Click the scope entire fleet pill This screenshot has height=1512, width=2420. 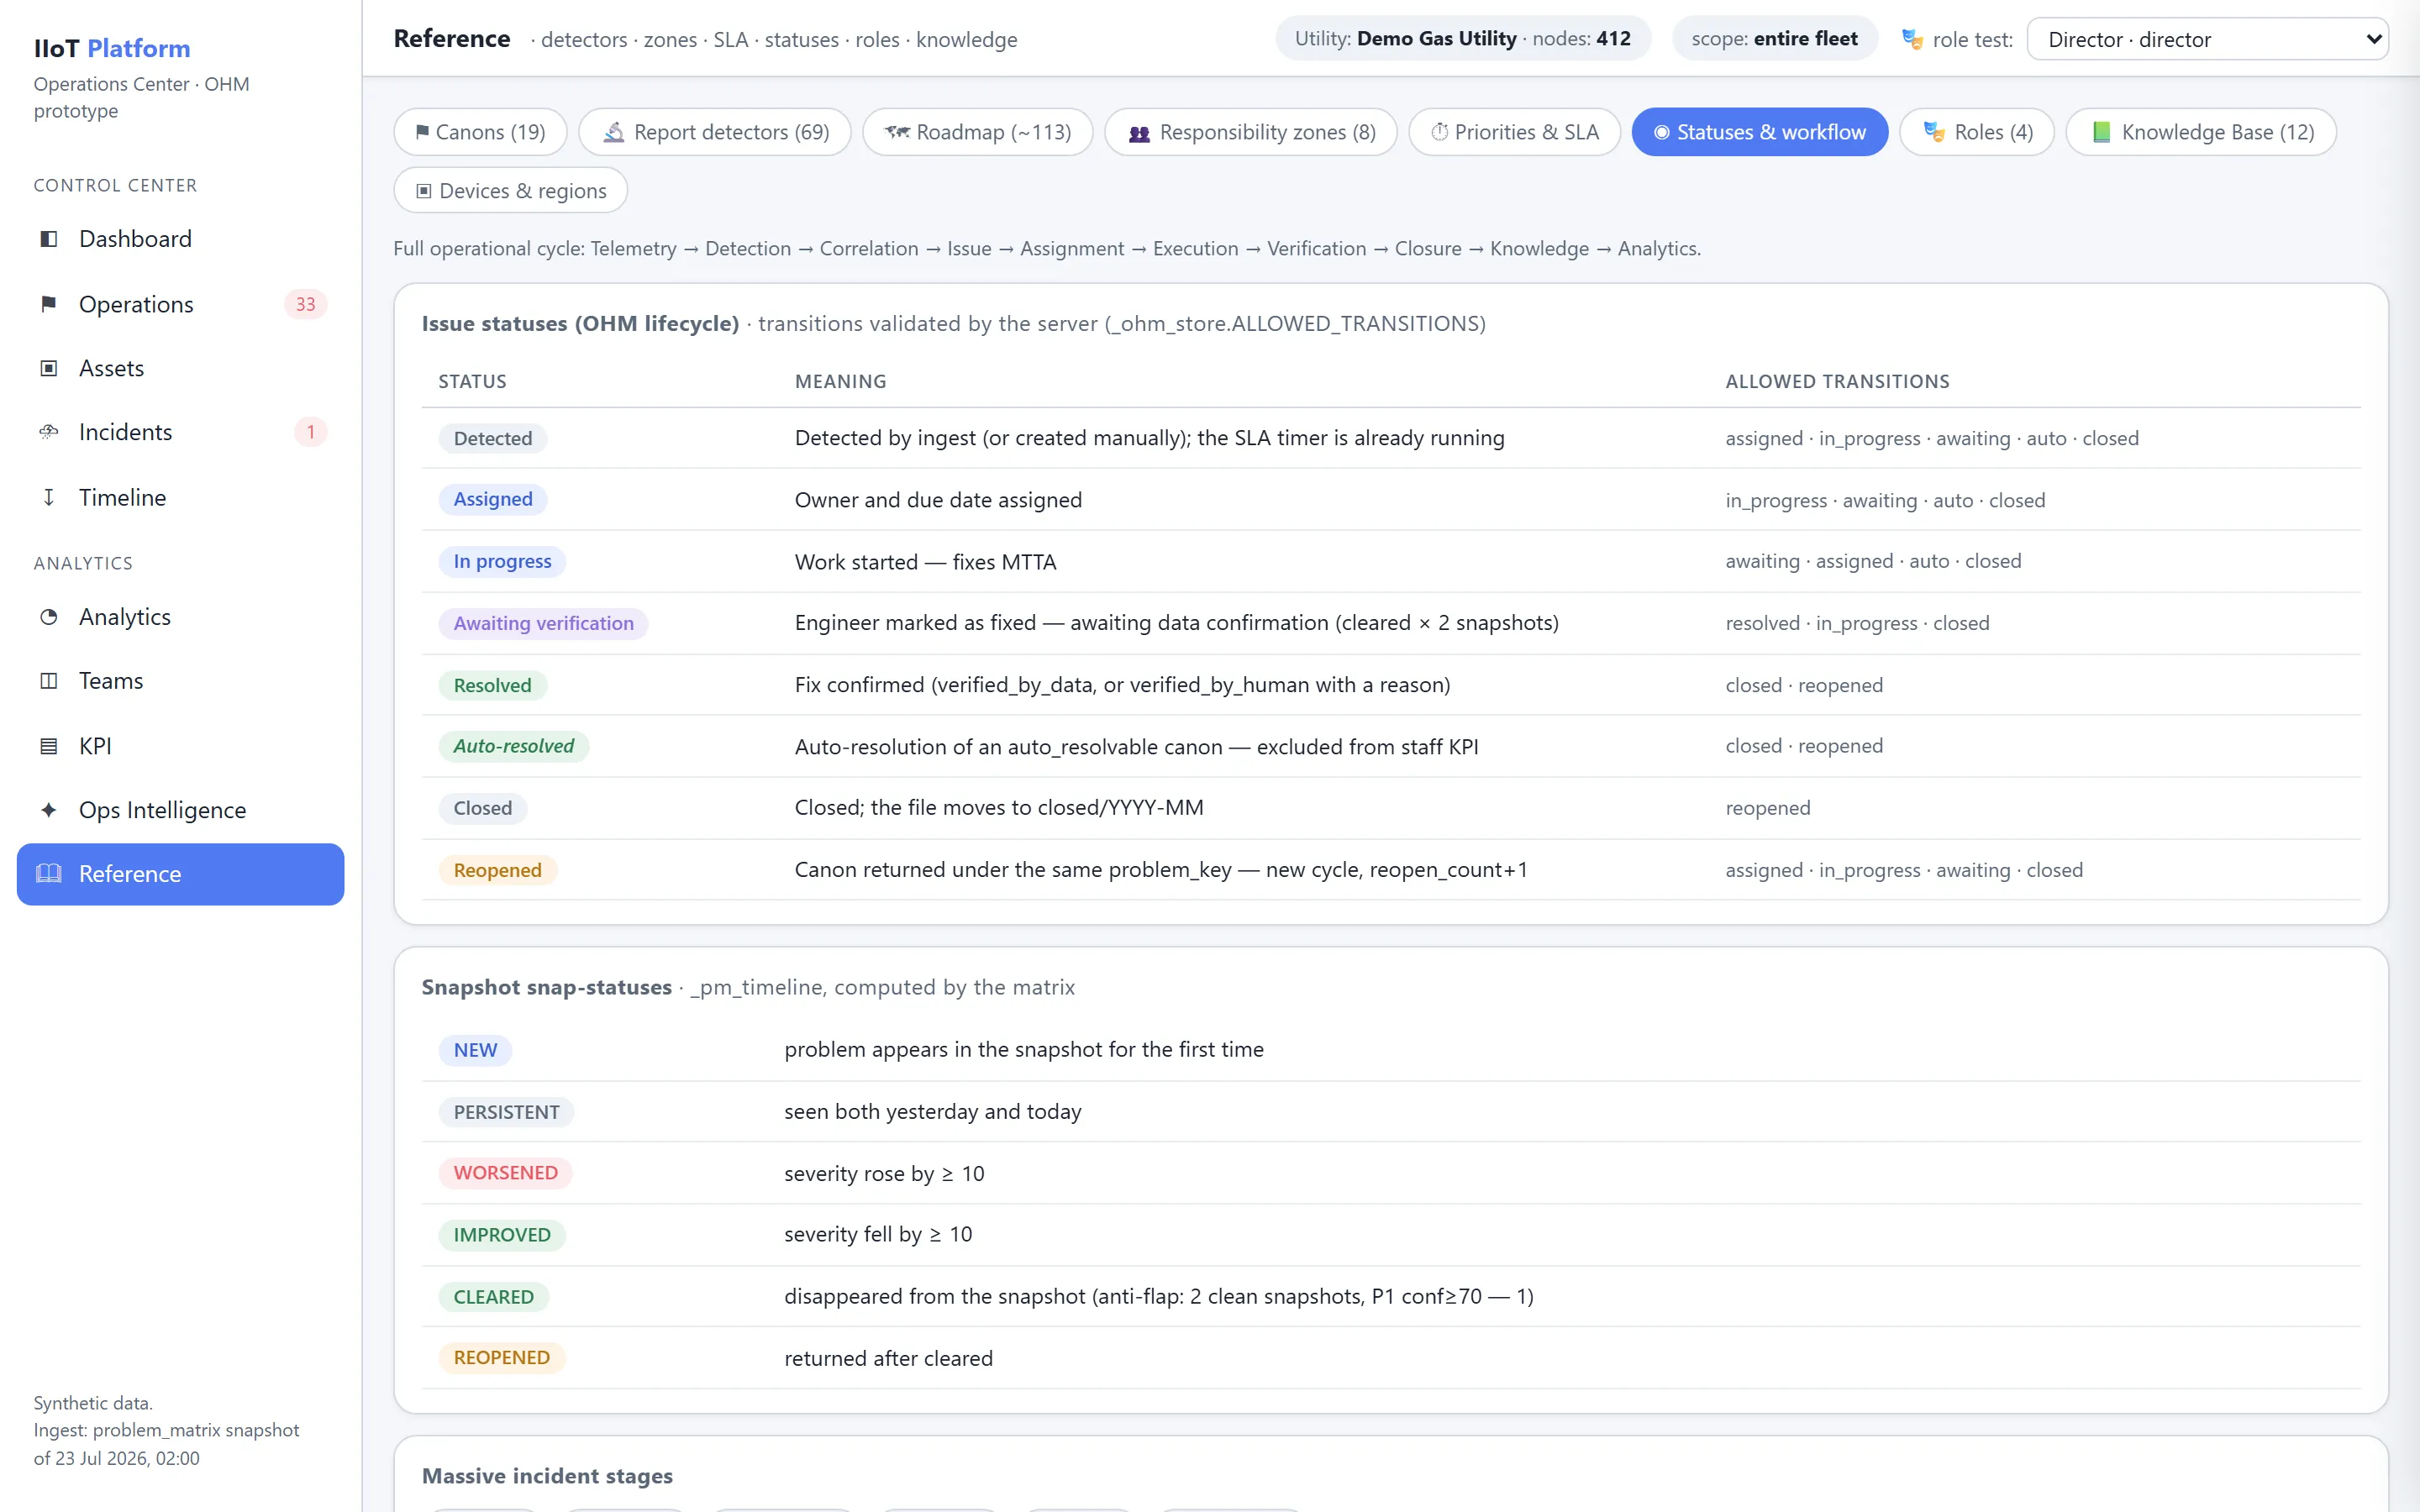click(1774, 39)
